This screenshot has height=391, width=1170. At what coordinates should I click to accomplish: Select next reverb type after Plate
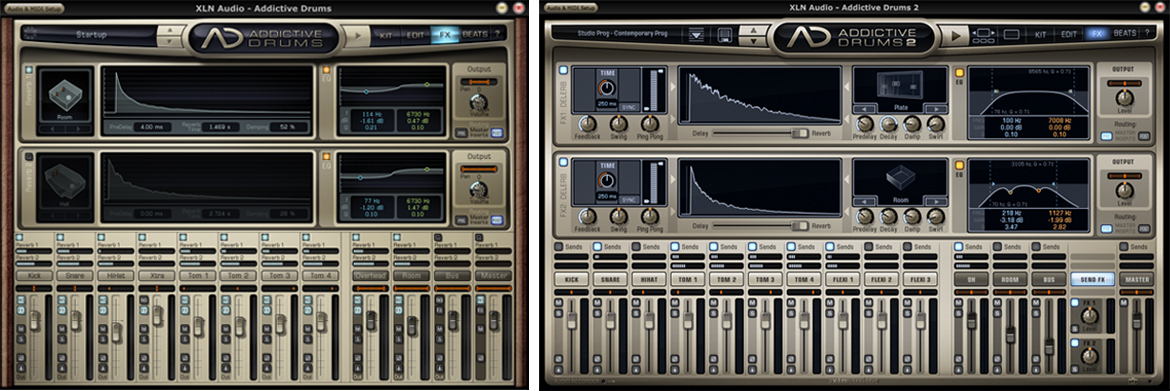pyautogui.click(x=935, y=108)
